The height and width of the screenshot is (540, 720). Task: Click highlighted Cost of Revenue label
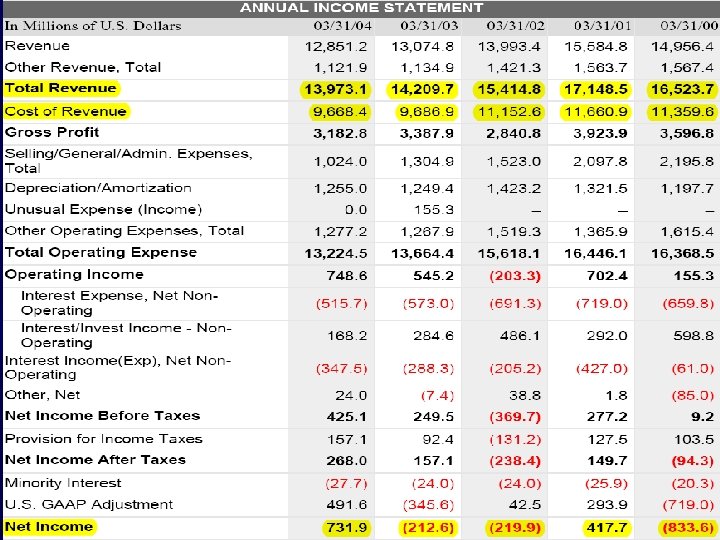[66, 112]
